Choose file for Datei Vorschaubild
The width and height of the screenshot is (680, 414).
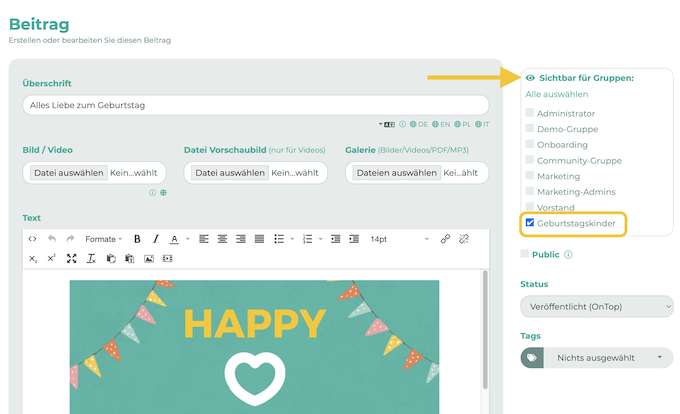coord(230,173)
